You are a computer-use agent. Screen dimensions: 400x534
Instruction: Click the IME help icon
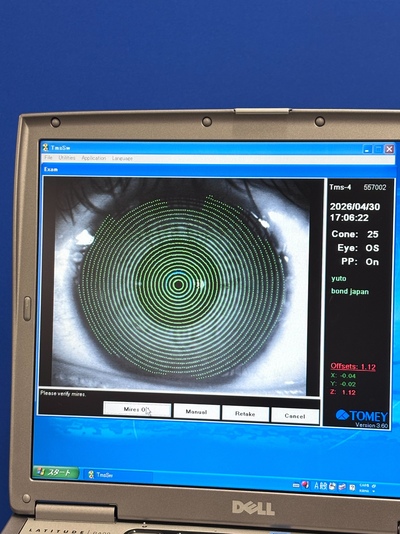tap(352, 488)
